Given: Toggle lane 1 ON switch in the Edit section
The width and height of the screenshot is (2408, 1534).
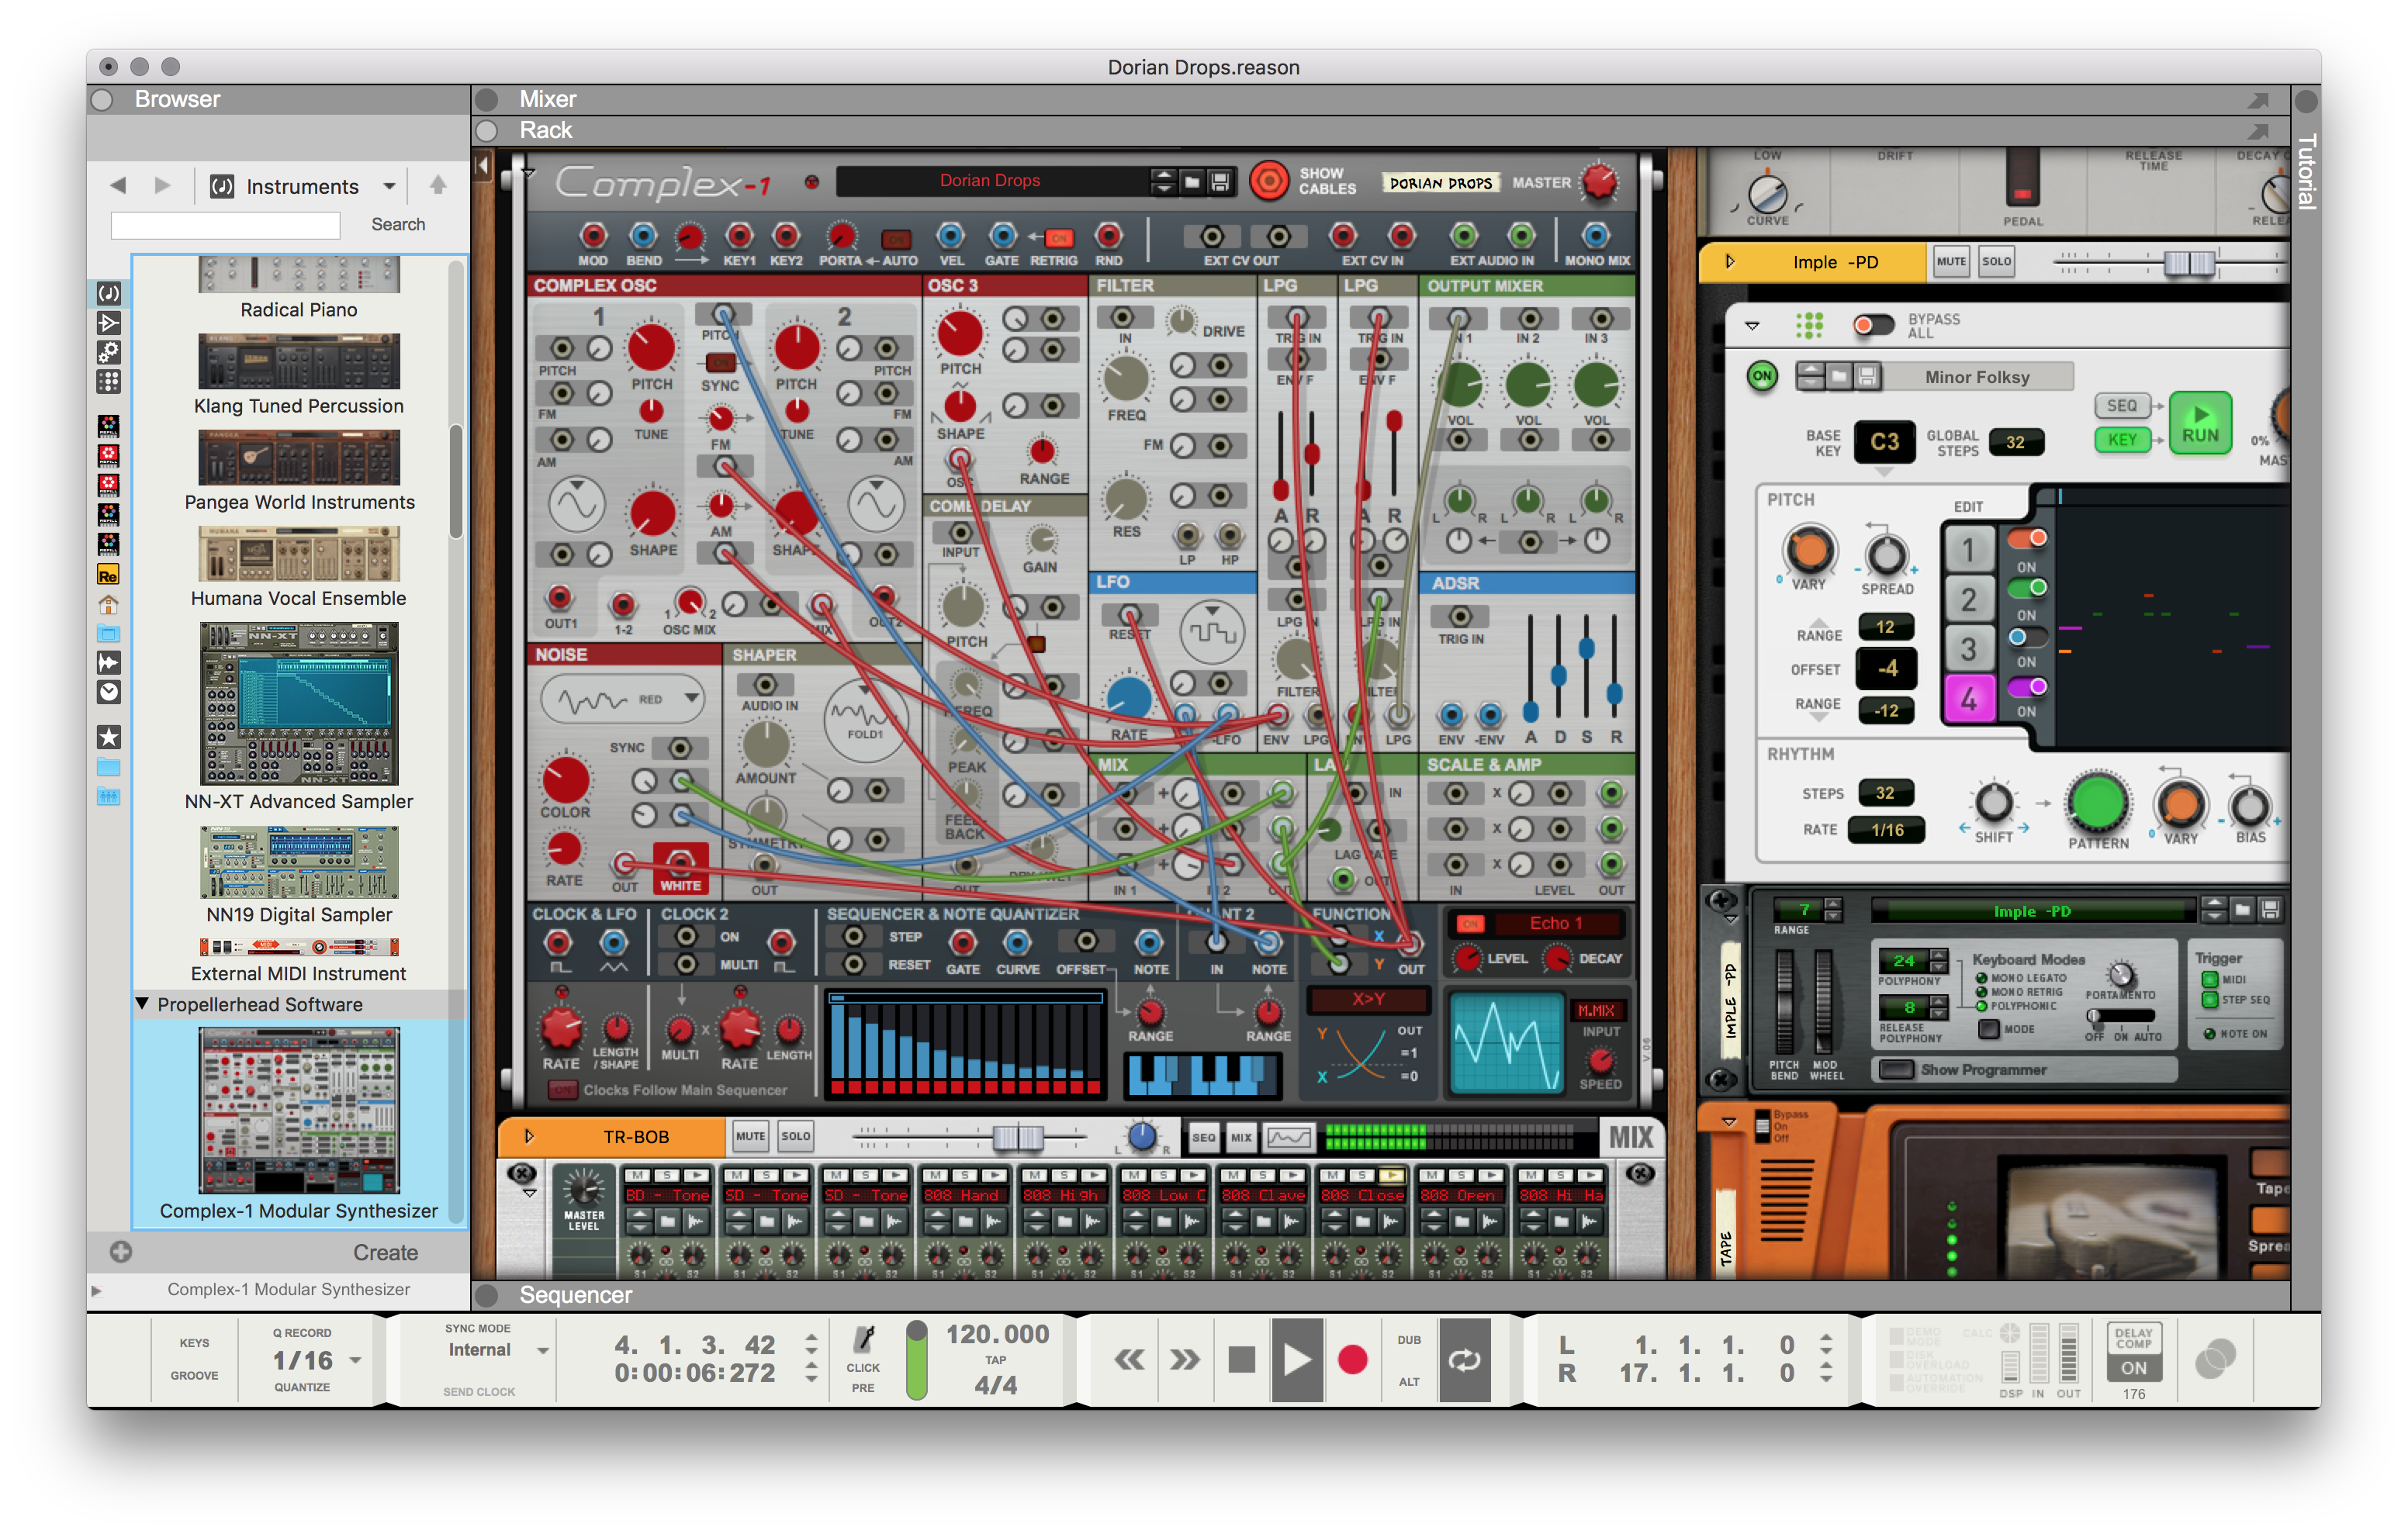Looking at the screenshot, I should (2027, 540).
